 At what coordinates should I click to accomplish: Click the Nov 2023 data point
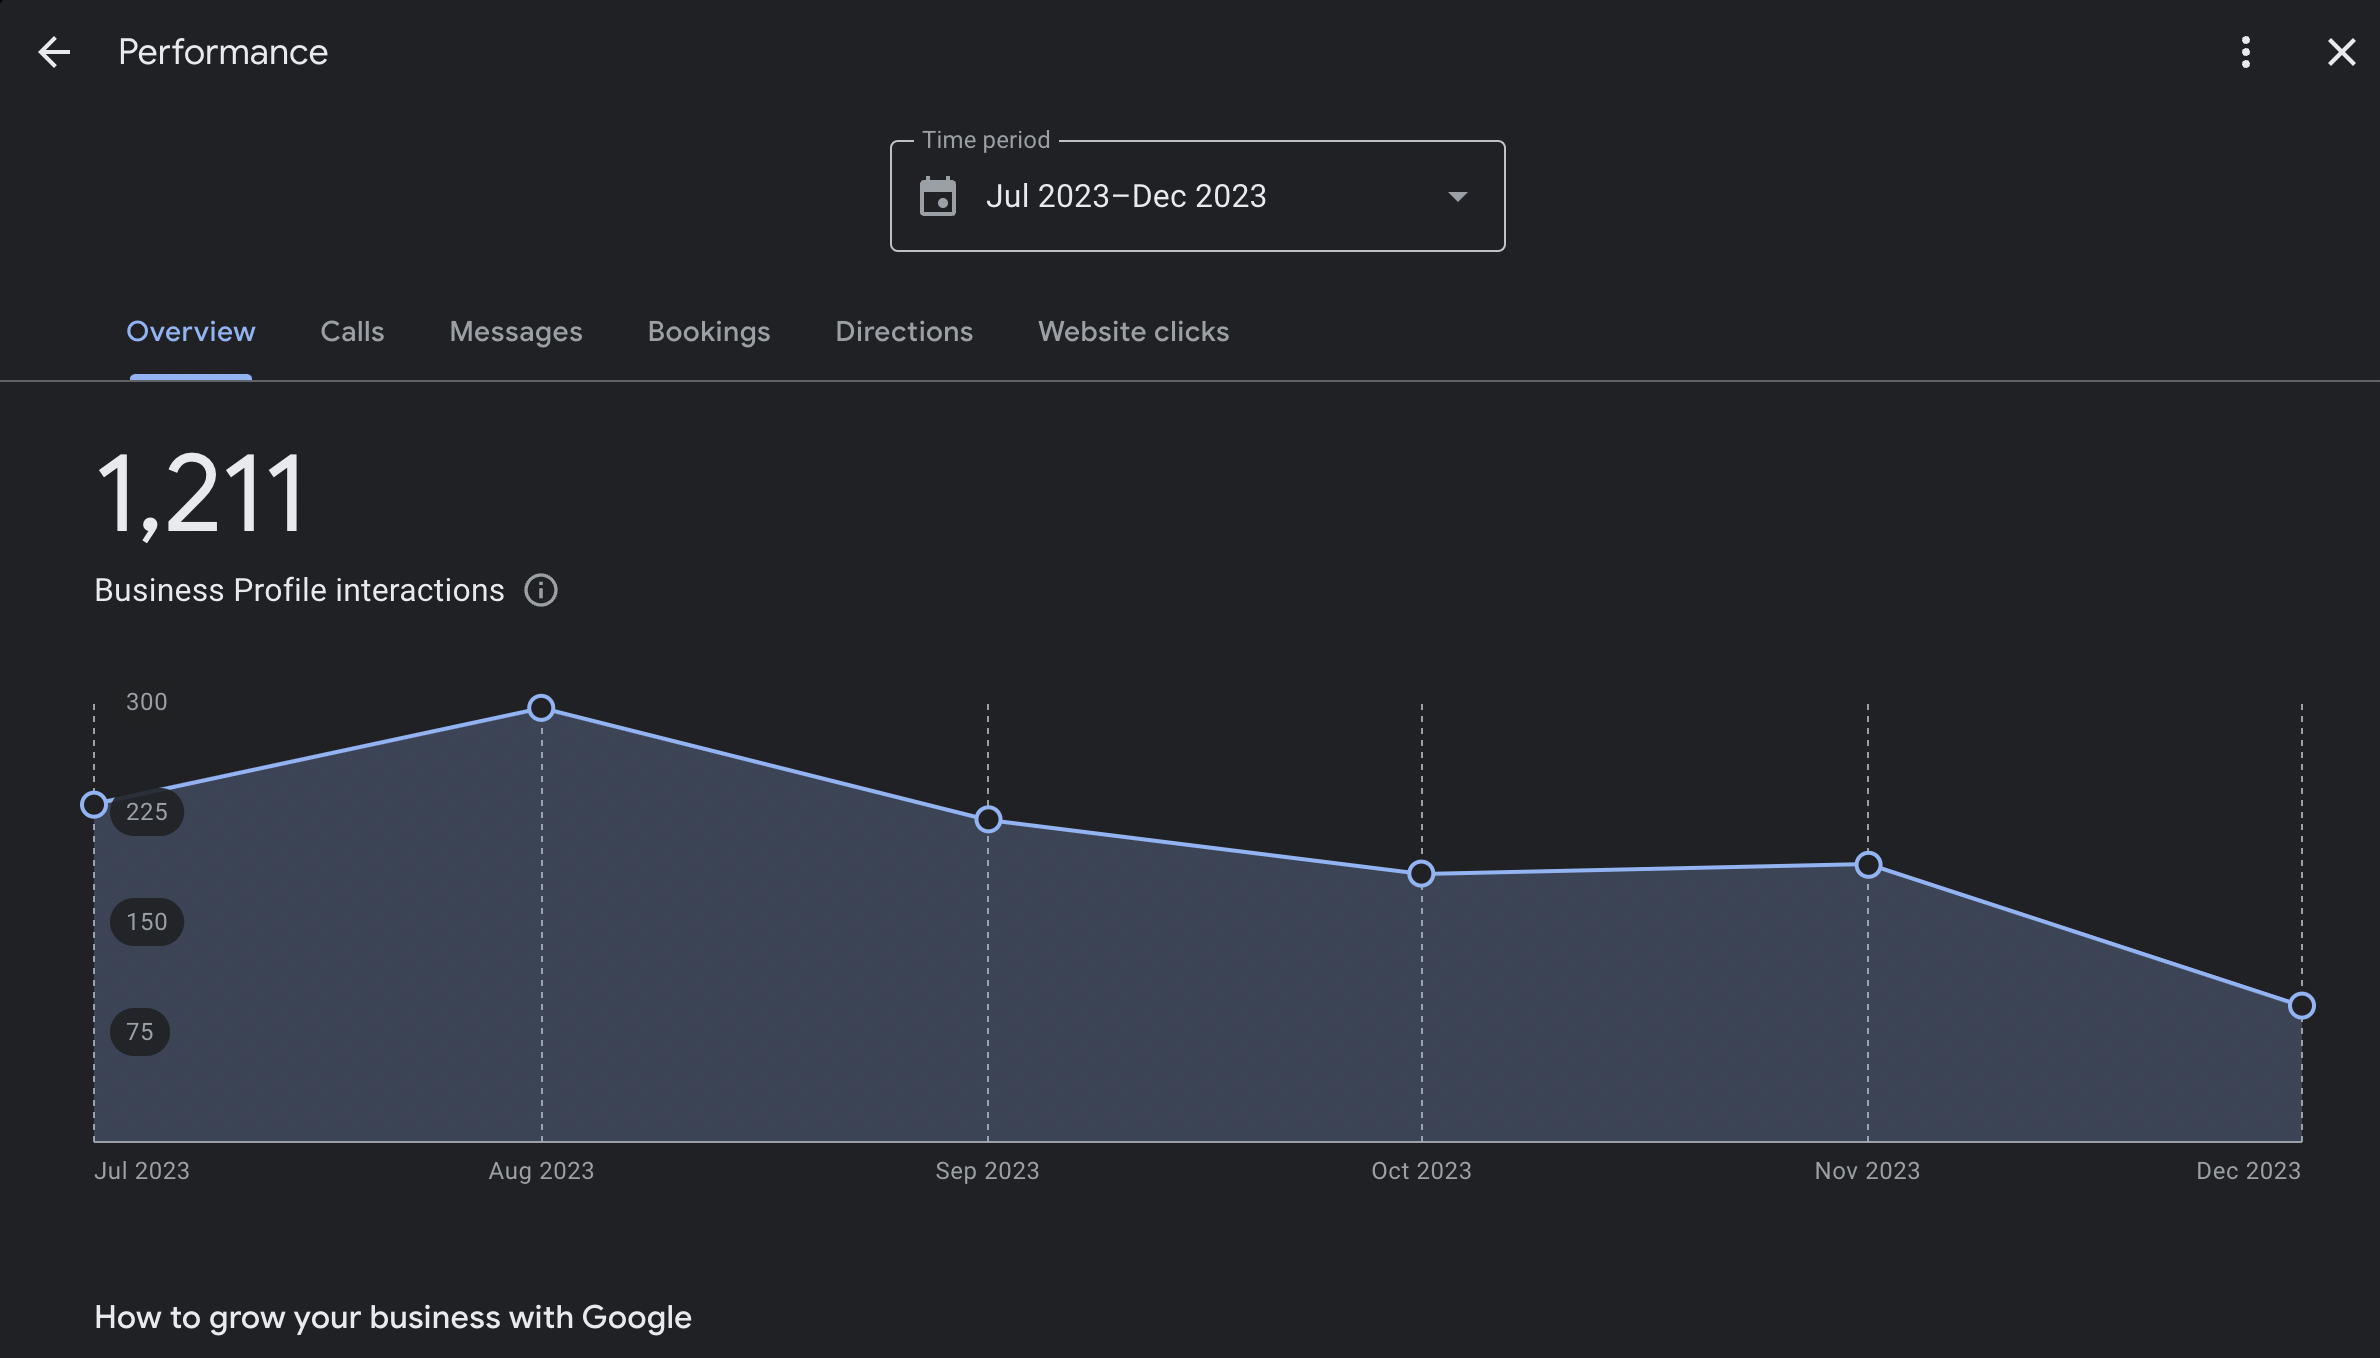(1868, 865)
